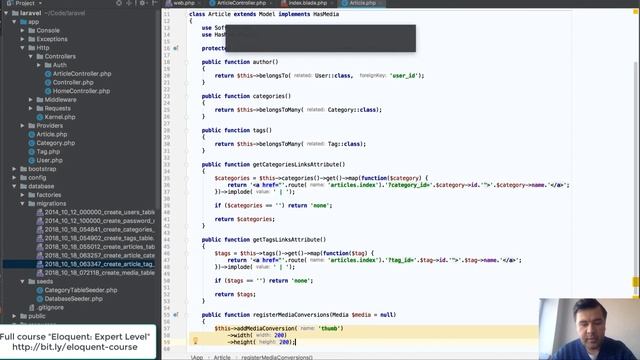Expand the Auth folder
This screenshot has width=640, height=360.
coord(39,65)
